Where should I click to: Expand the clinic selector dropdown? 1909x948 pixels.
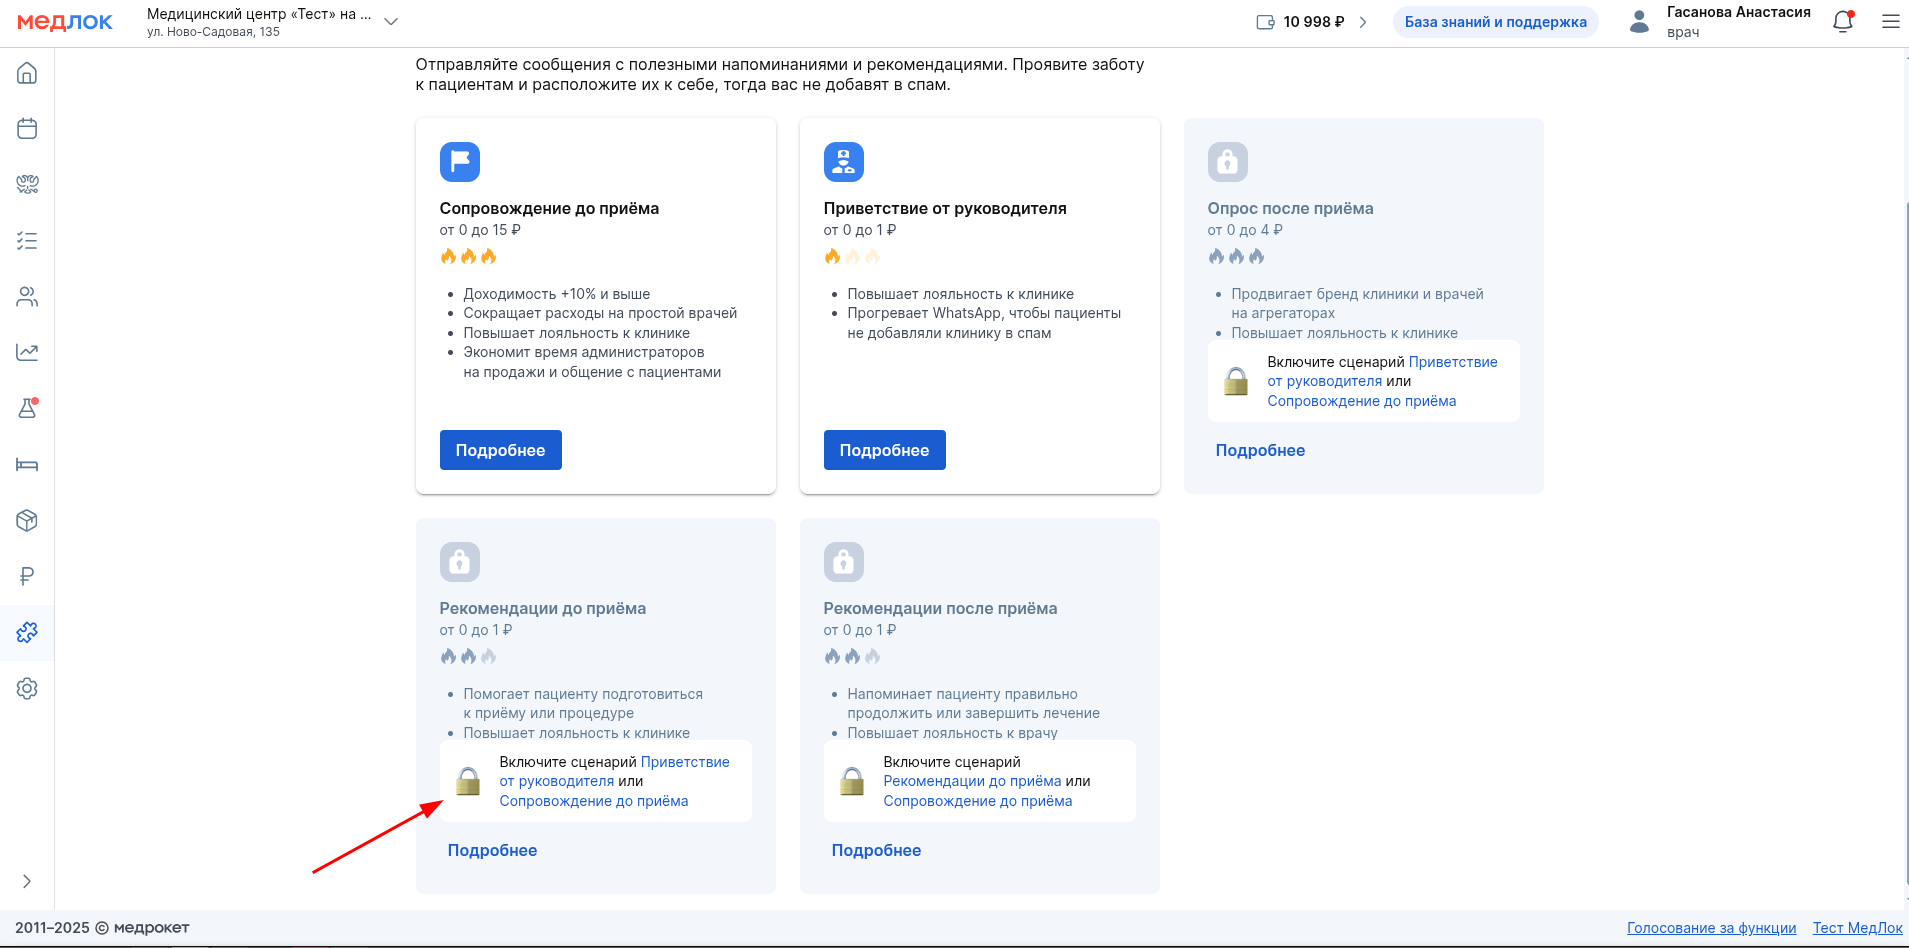point(391,22)
